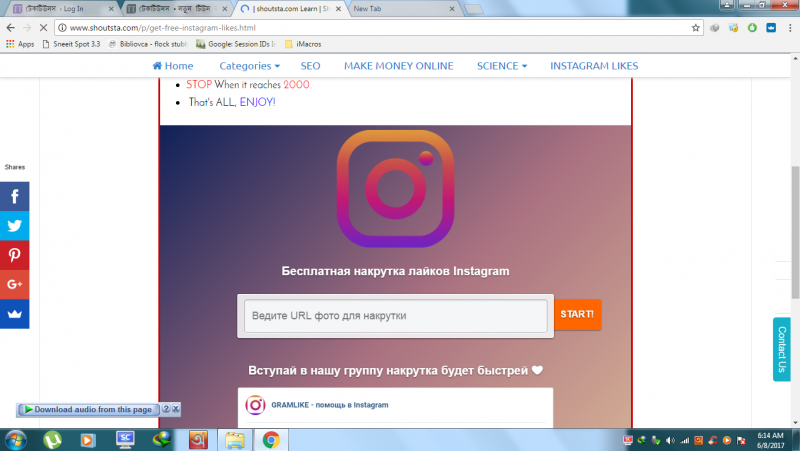Screen dimensions: 800x451
Task: Click the green circular extension icon
Action: tap(752, 28)
